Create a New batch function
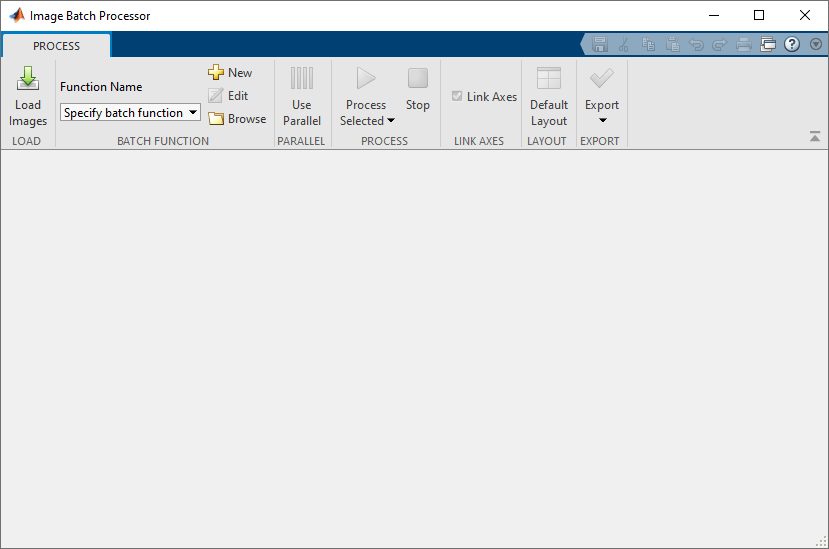The height and width of the screenshot is (549, 829). (230, 72)
